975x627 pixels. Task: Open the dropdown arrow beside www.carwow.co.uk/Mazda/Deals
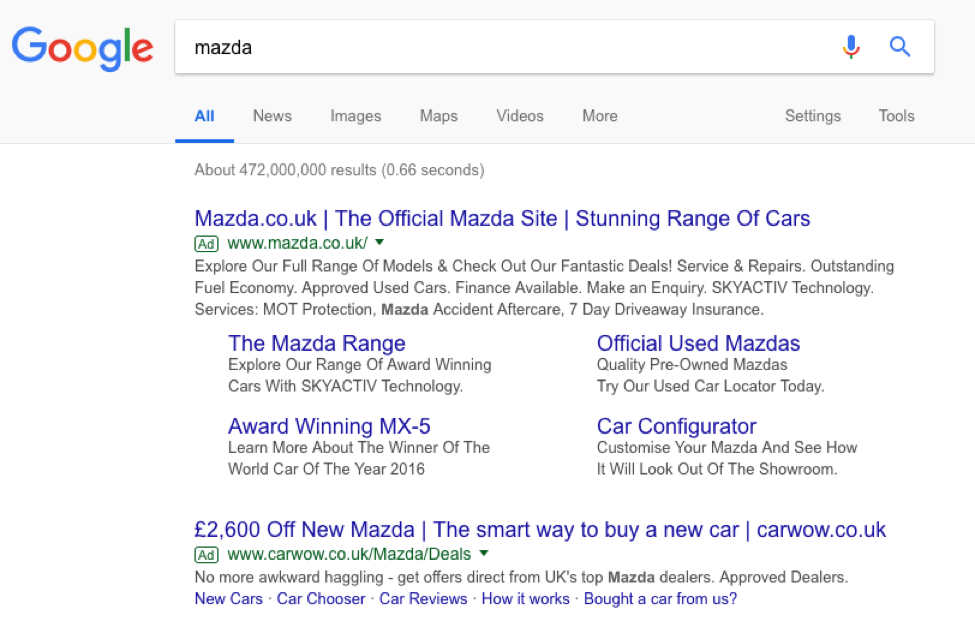pyautogui.click(x=484, y=555)
